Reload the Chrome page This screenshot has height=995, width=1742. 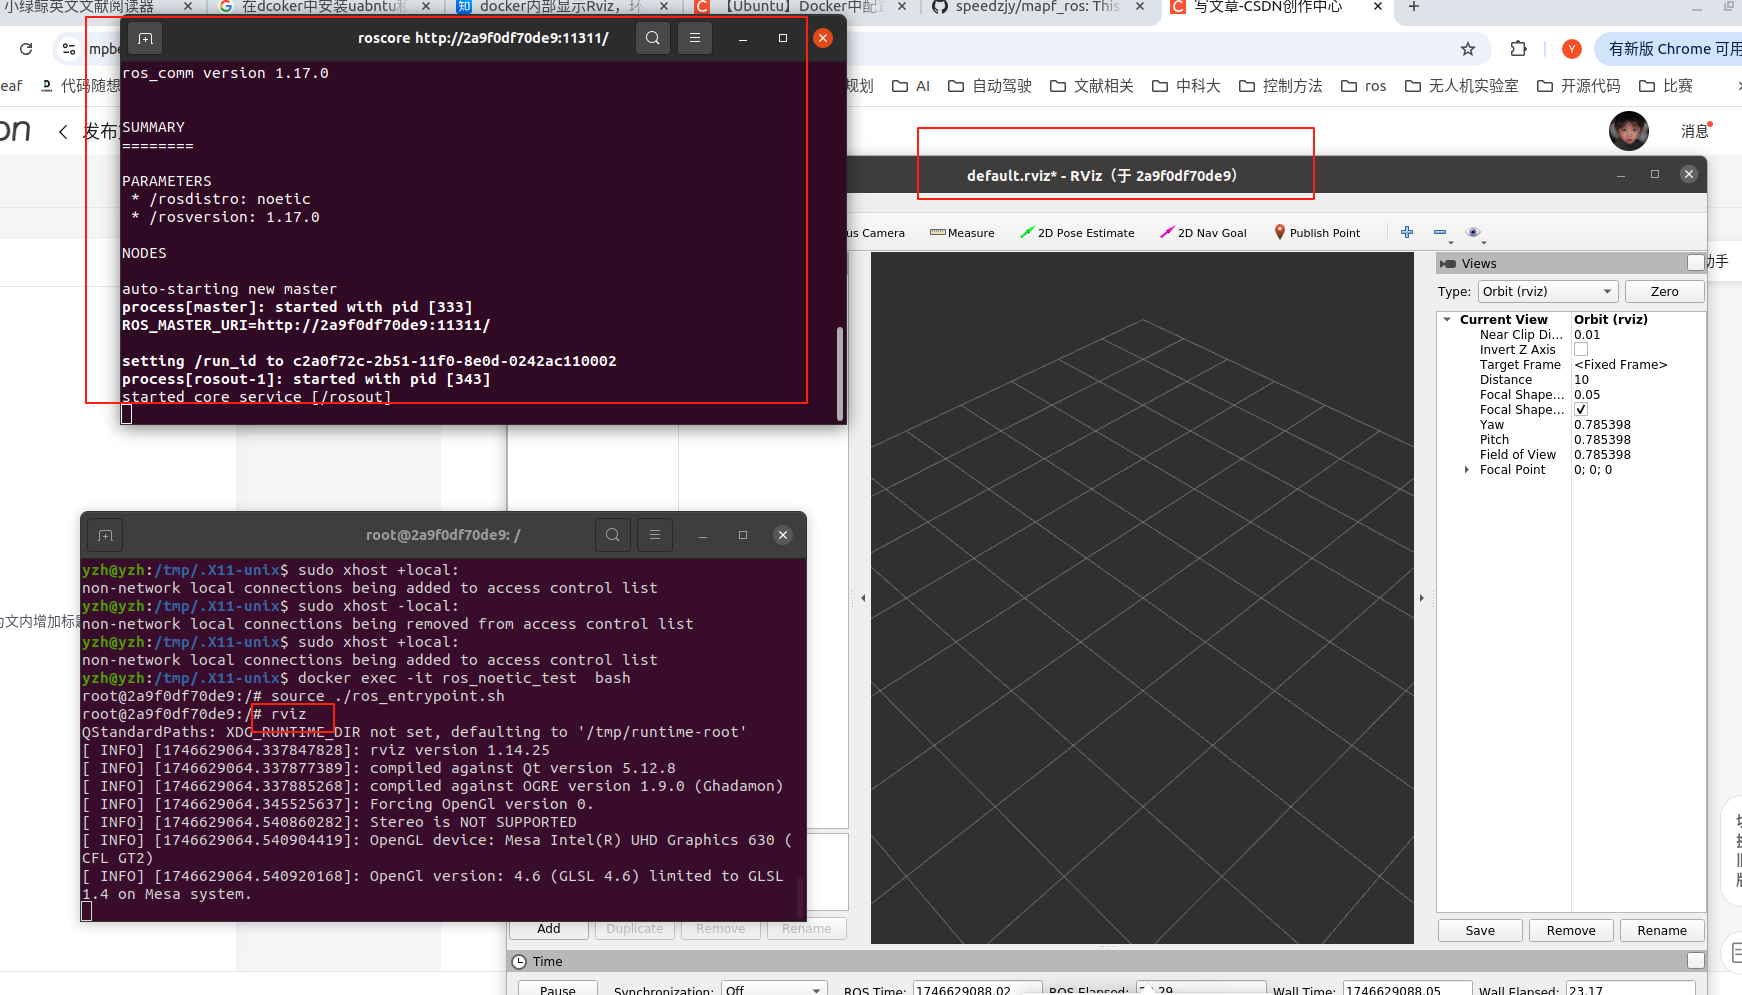point(26,49)
